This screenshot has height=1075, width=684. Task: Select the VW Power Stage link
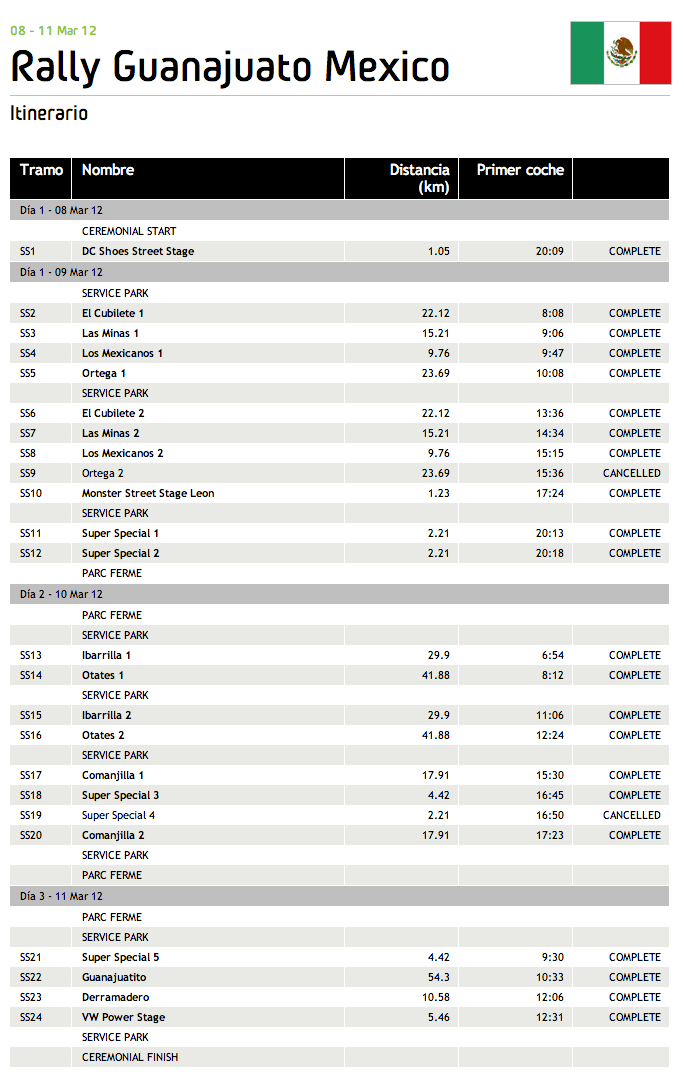click(x=124, y=1017)
